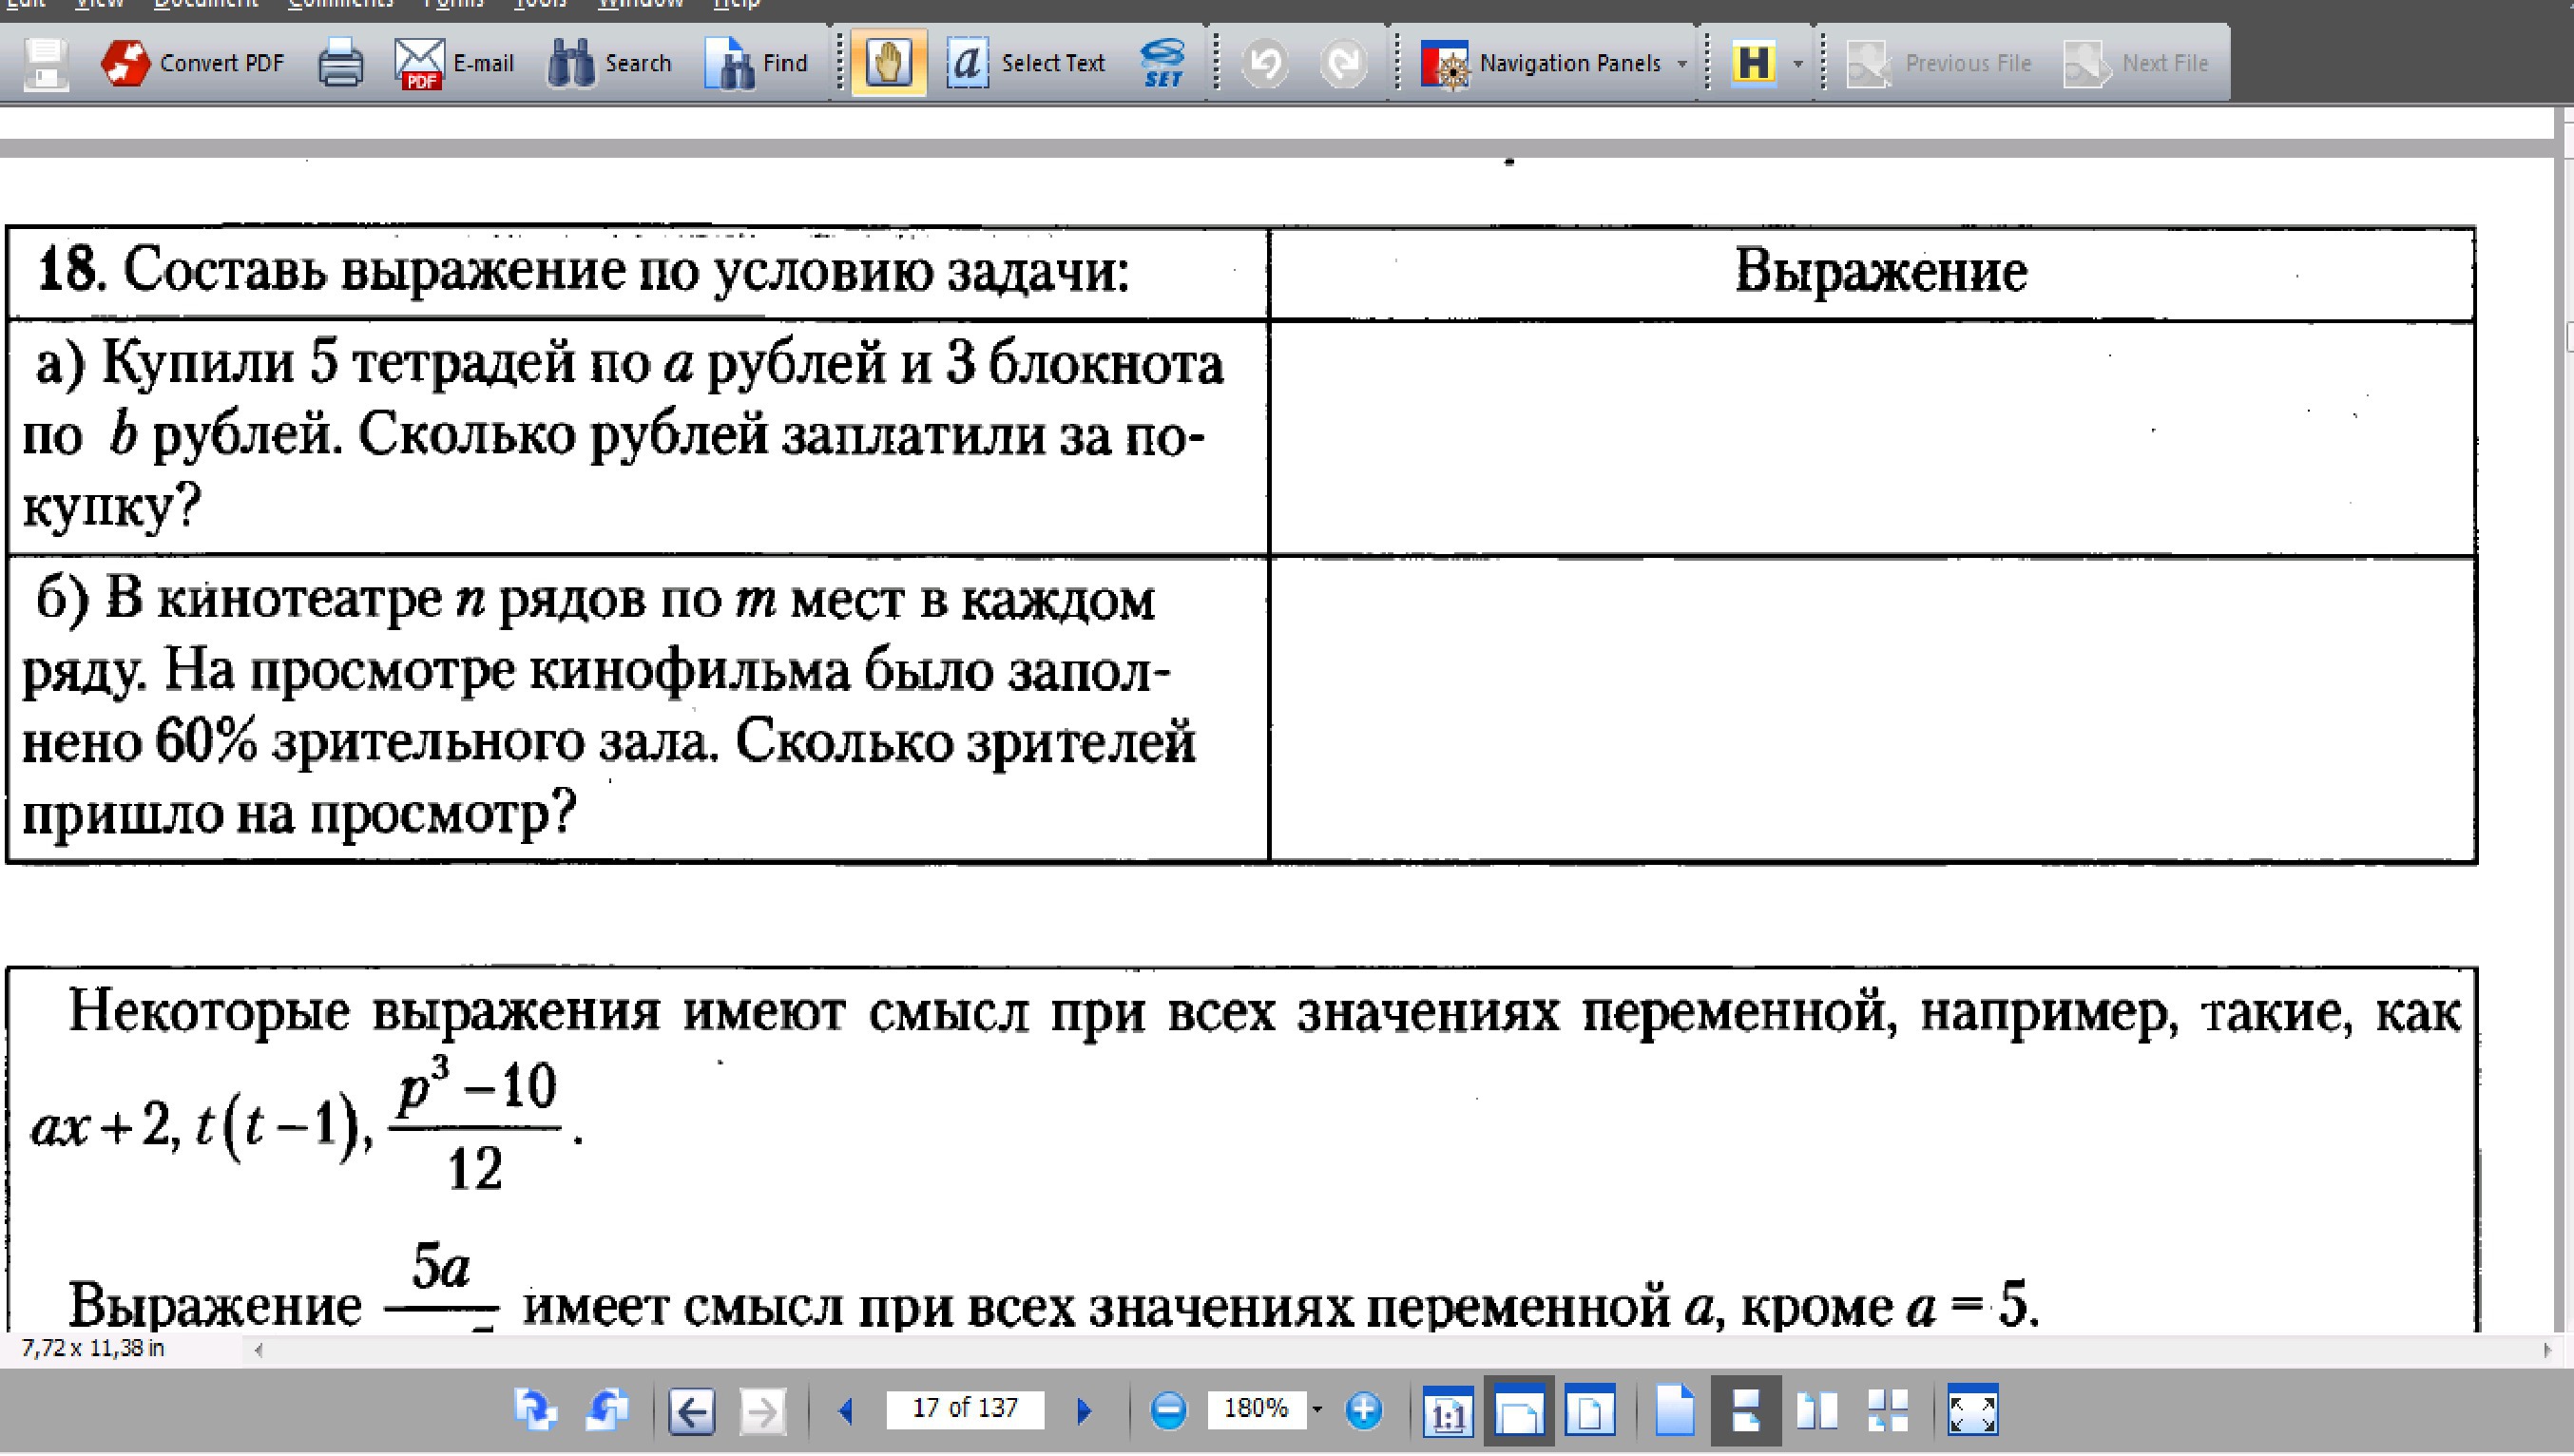Click the Convert PDF button
This screenshot has height=1456, width=2574.
pos(193,63)
